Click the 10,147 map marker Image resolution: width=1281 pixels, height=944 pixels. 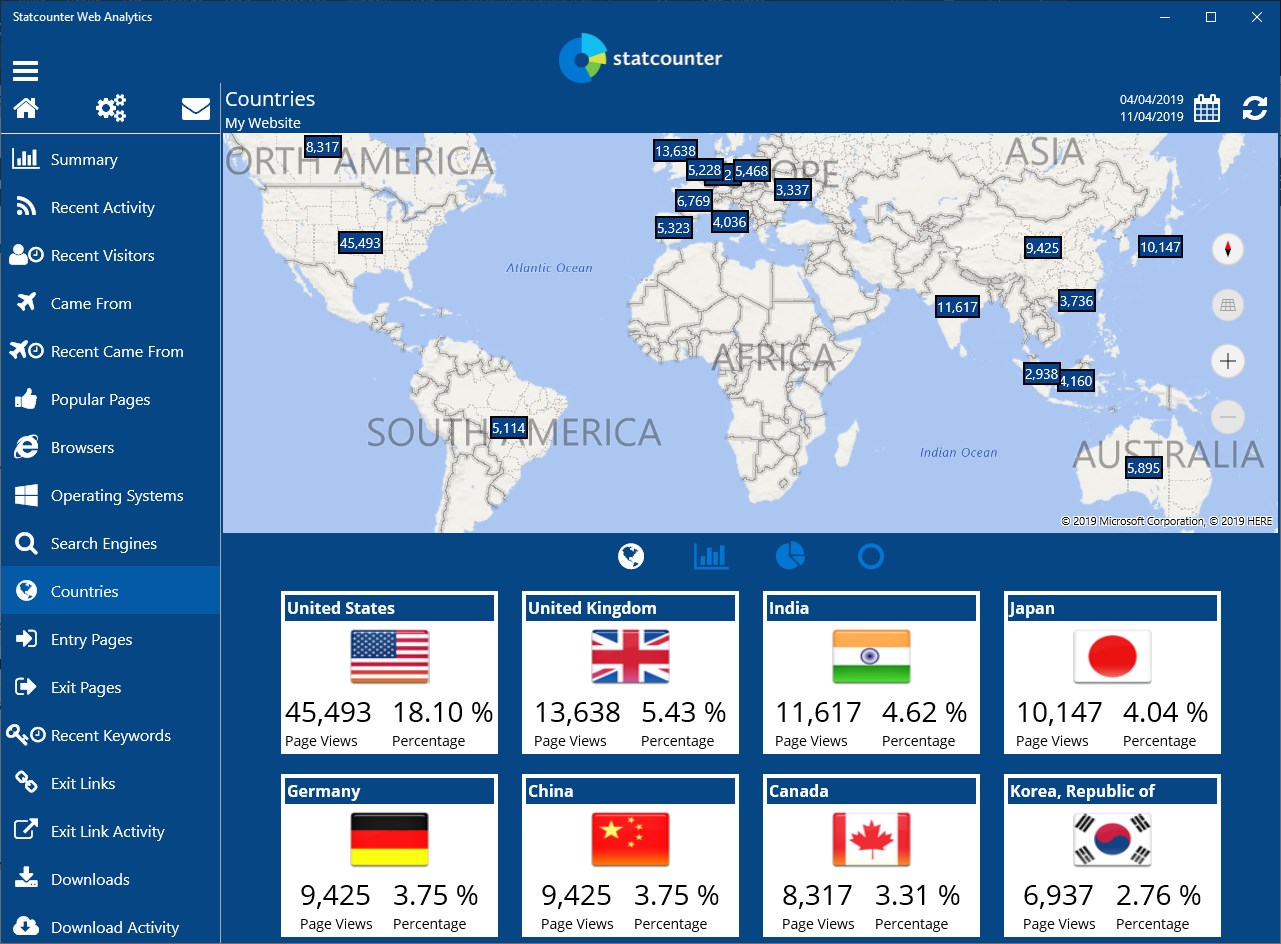tap(1160, 247)
